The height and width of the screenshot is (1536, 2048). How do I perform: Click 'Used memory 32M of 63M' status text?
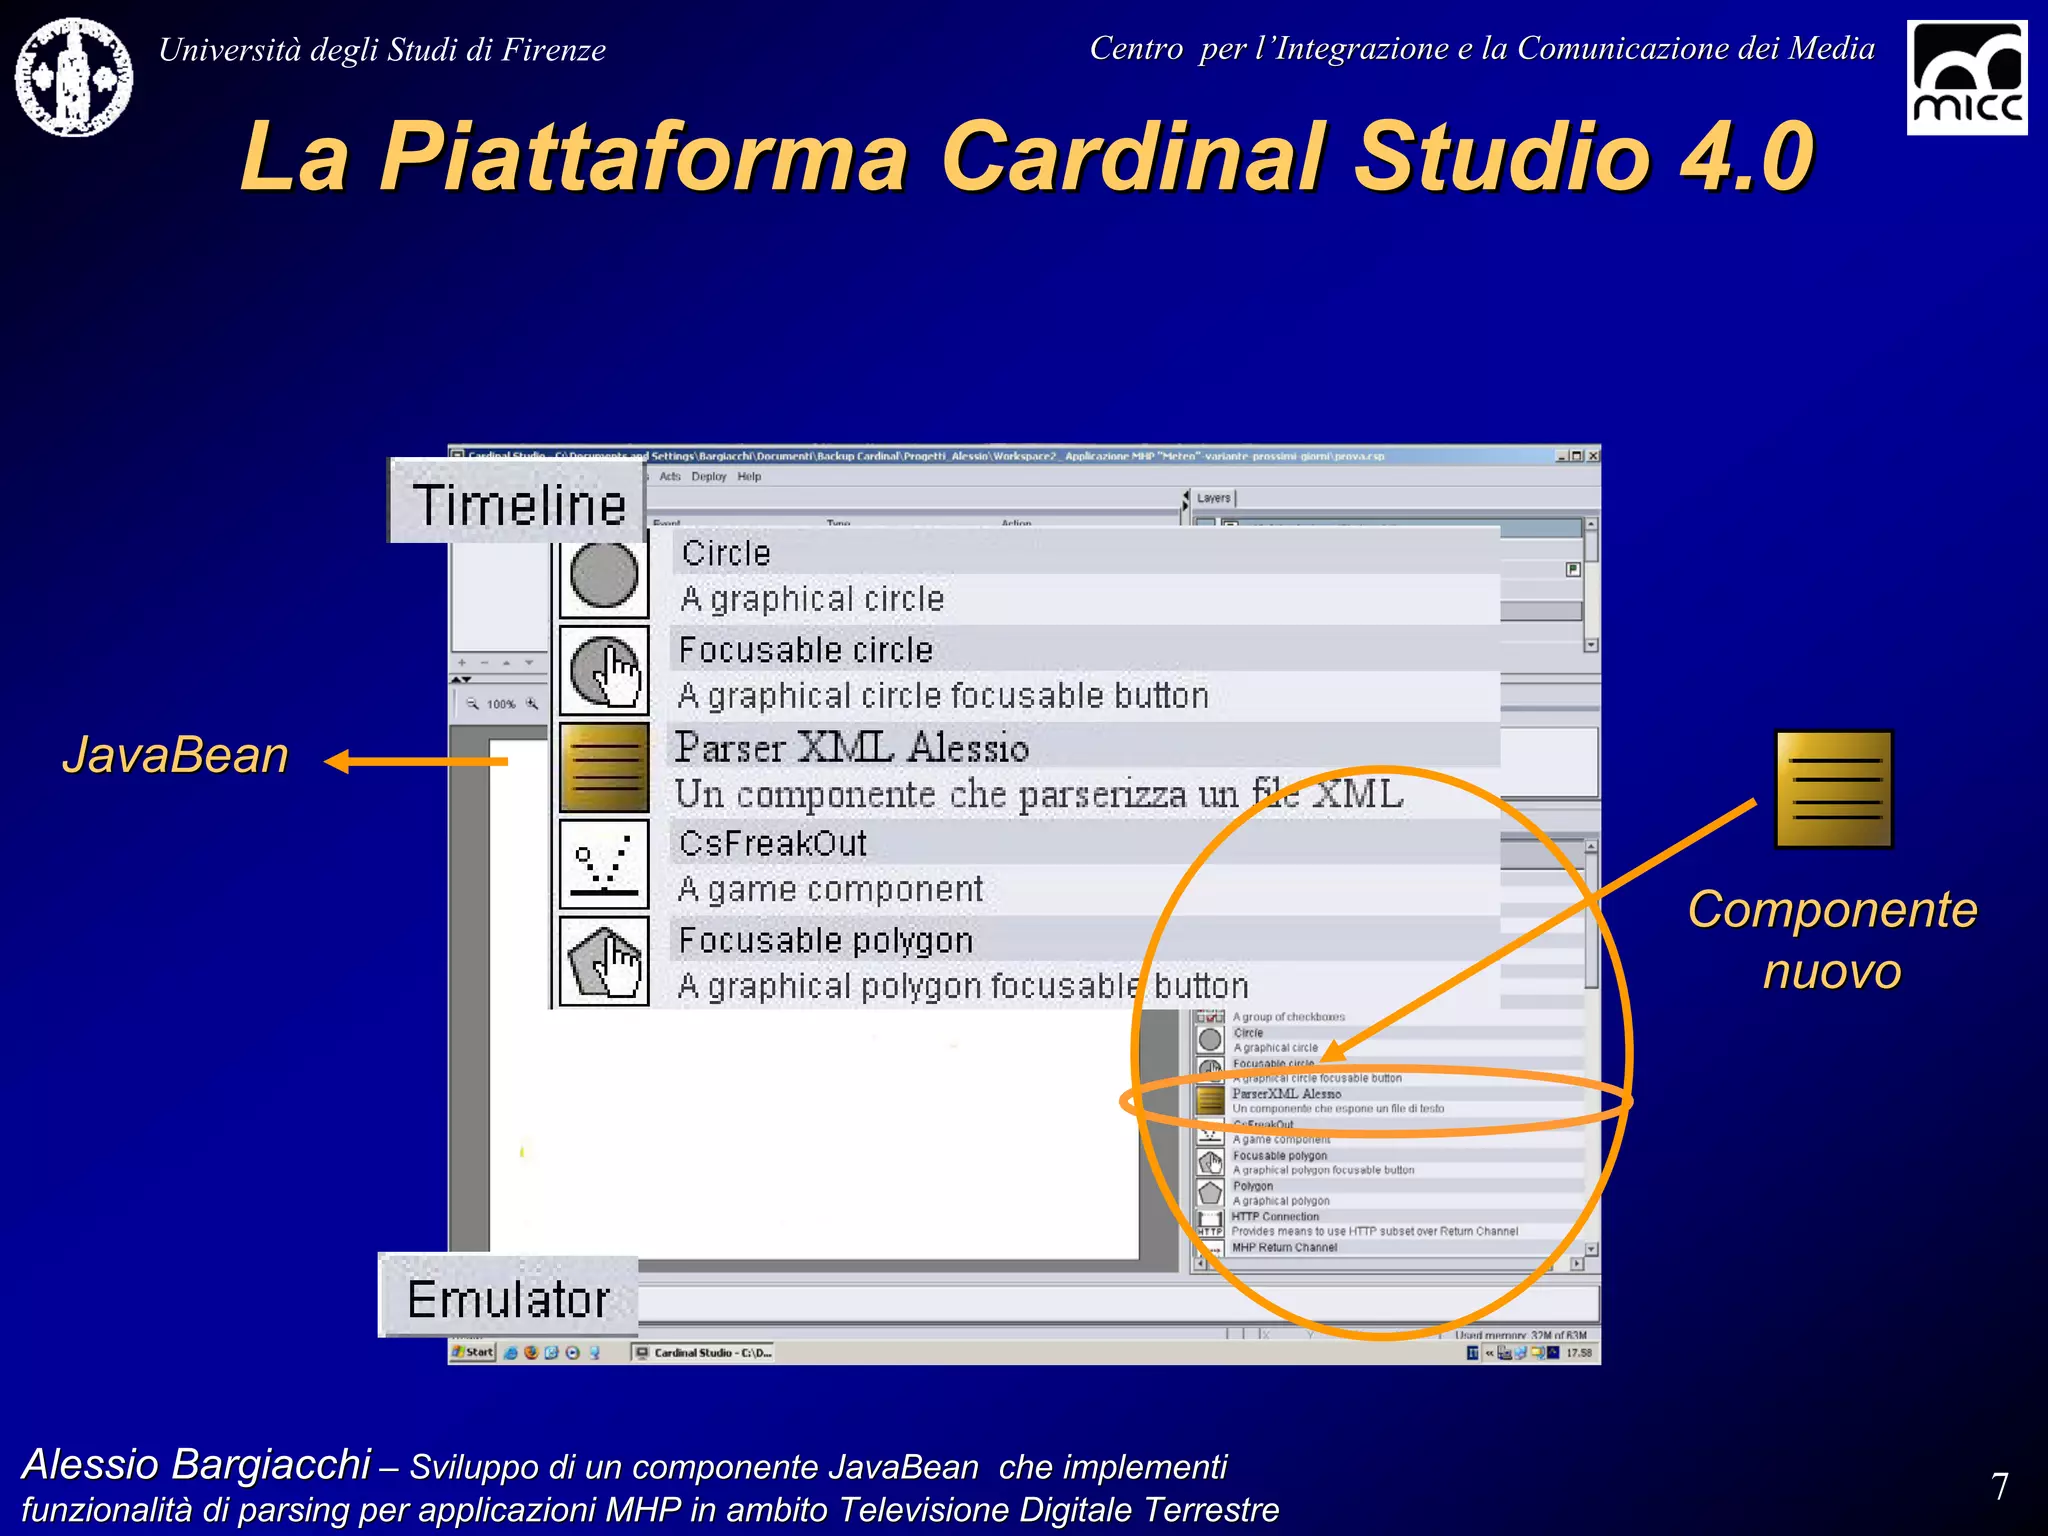tap(1521, 1335)
